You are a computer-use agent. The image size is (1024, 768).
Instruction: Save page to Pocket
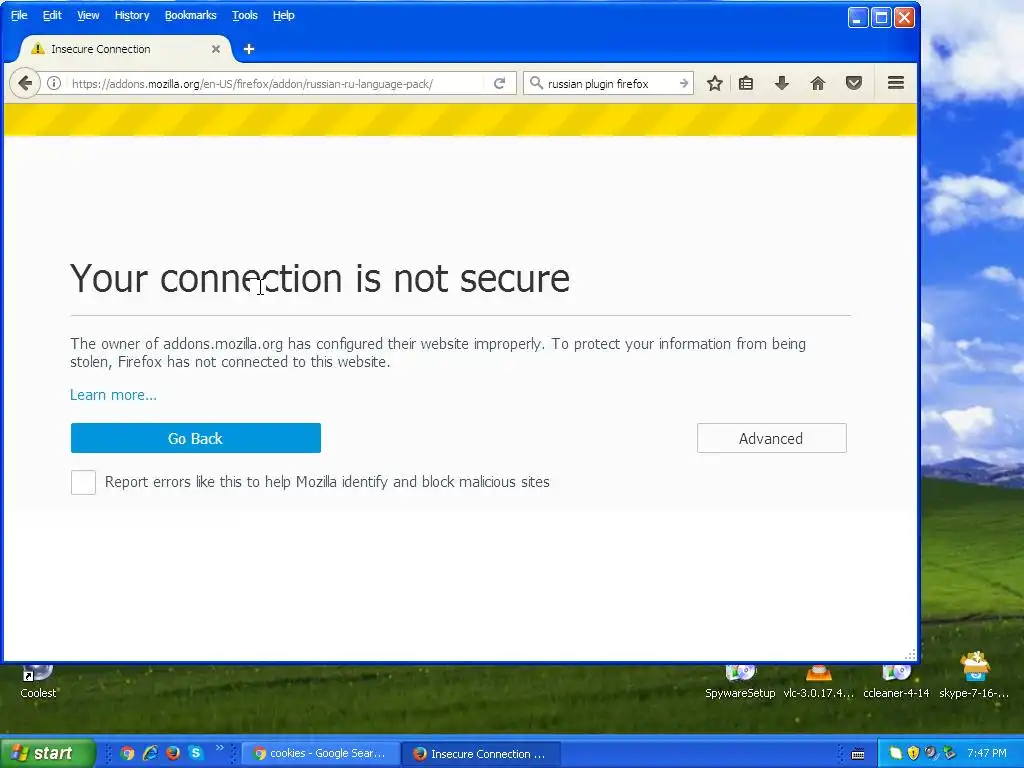click(854, 83)
